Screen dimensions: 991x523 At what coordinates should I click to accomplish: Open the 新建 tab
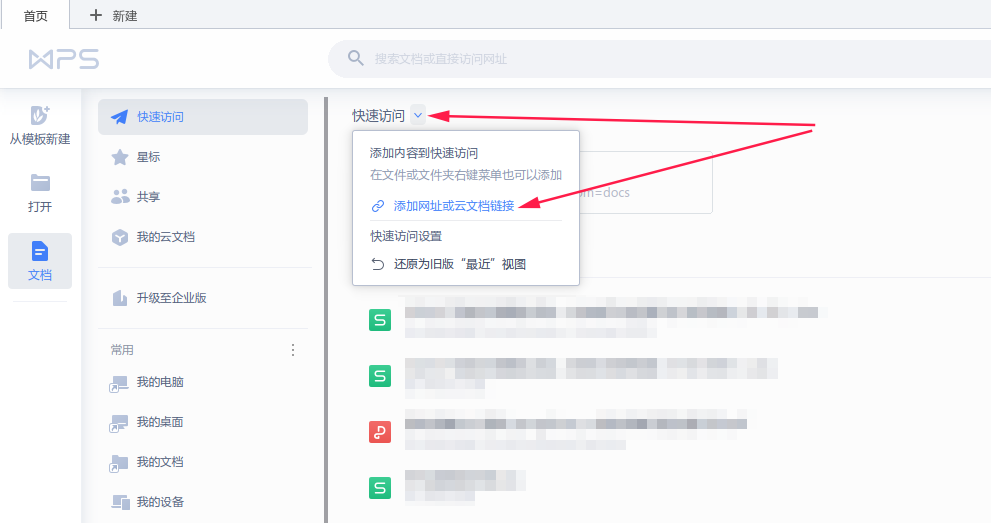click(x=114, y=15)
